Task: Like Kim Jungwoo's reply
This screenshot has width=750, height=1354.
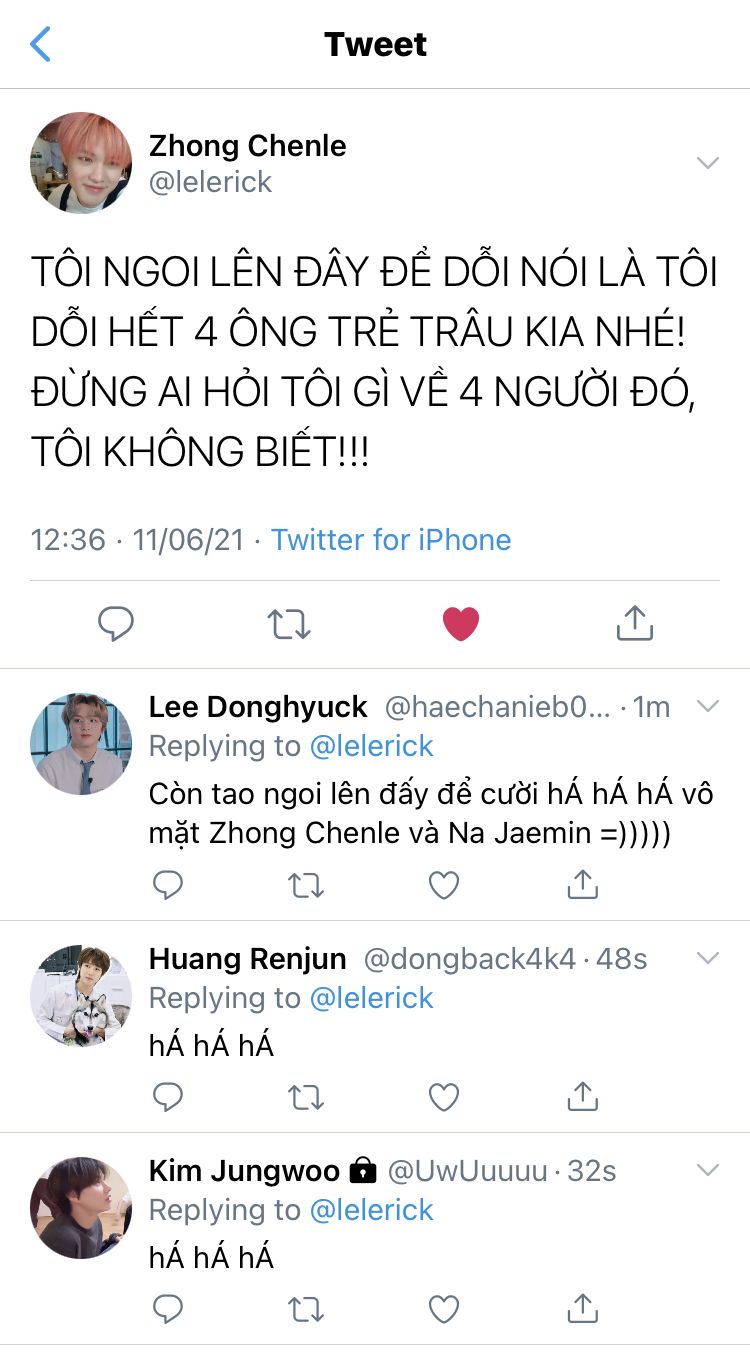Action: (x=444, y=1309)
